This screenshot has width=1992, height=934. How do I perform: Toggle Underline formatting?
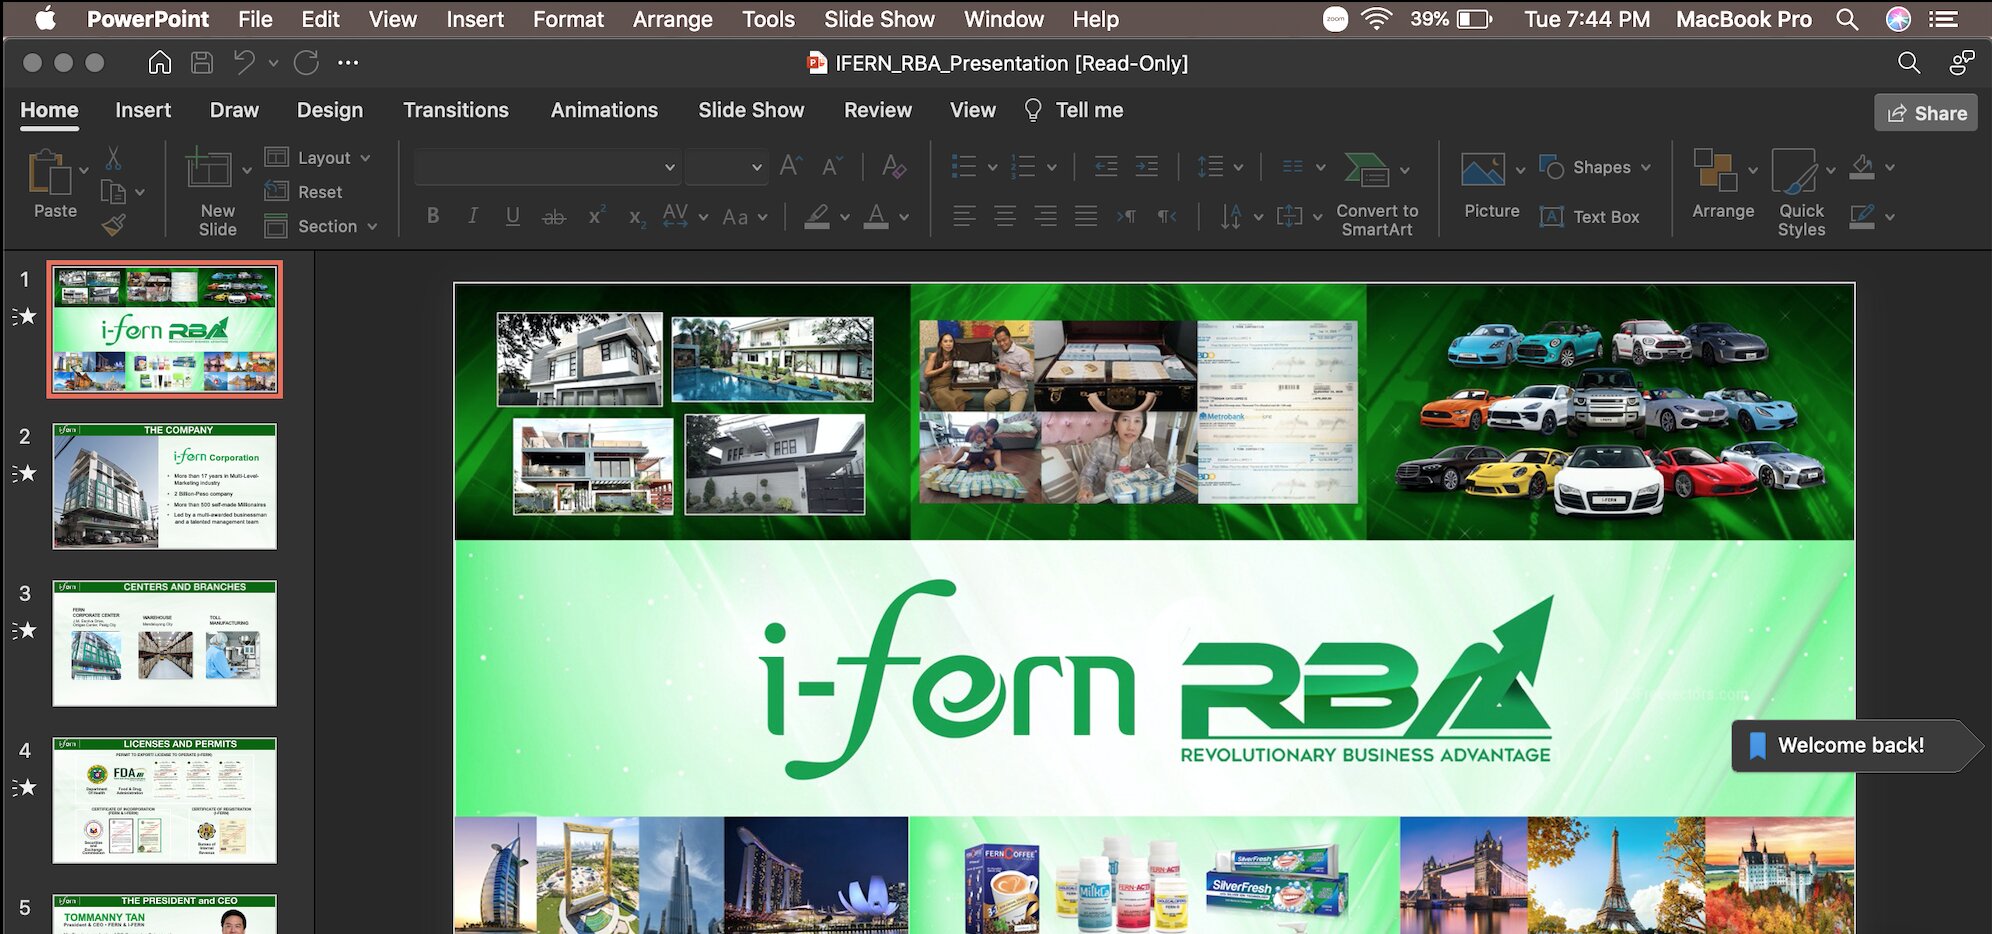(512, 216)
